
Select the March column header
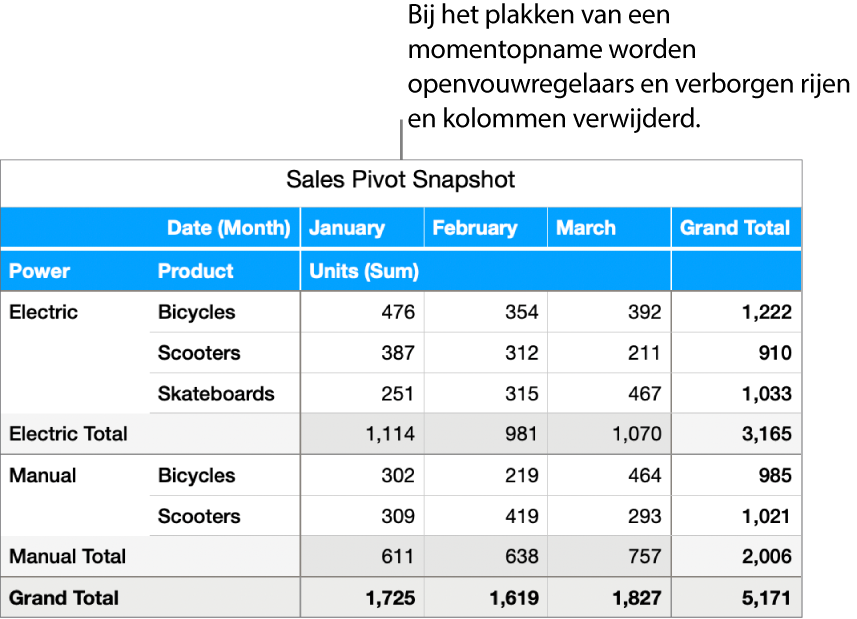[586, 228]
